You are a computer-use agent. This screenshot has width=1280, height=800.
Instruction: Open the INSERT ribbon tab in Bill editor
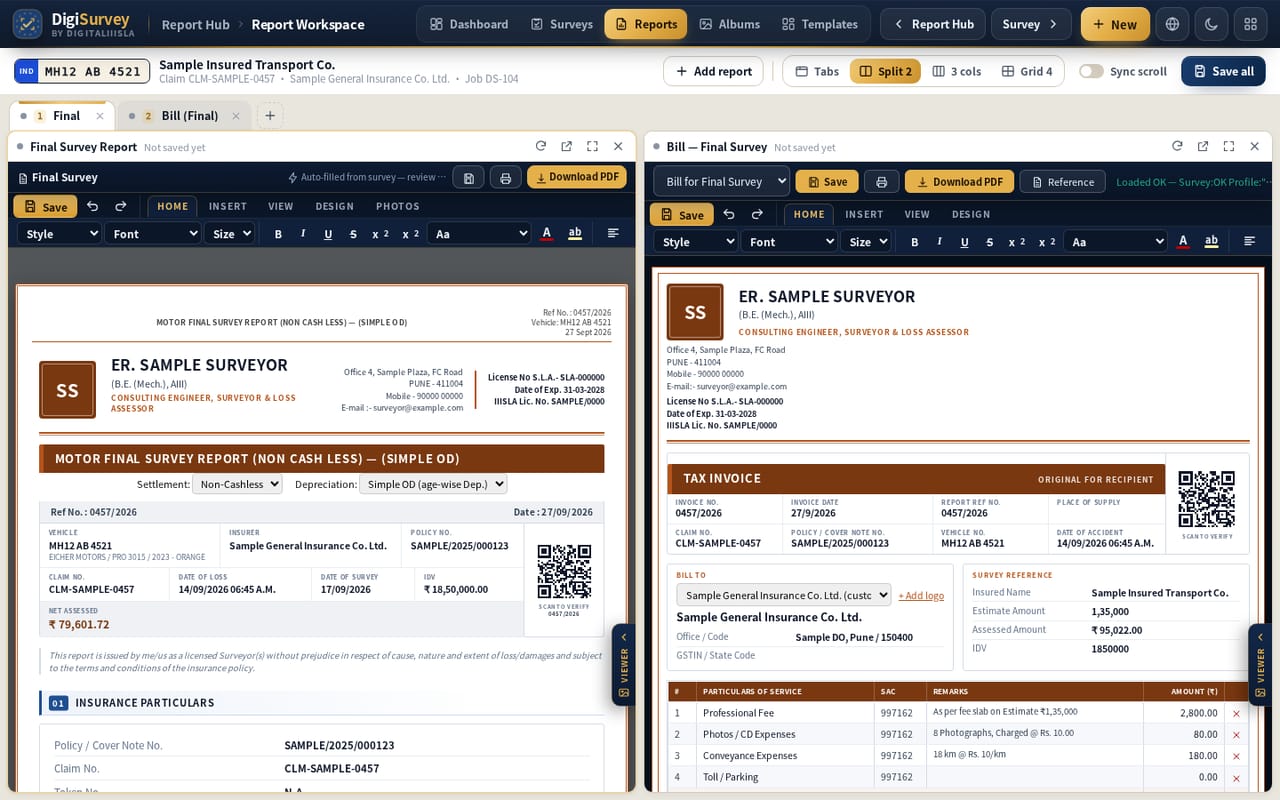point(864,215)
